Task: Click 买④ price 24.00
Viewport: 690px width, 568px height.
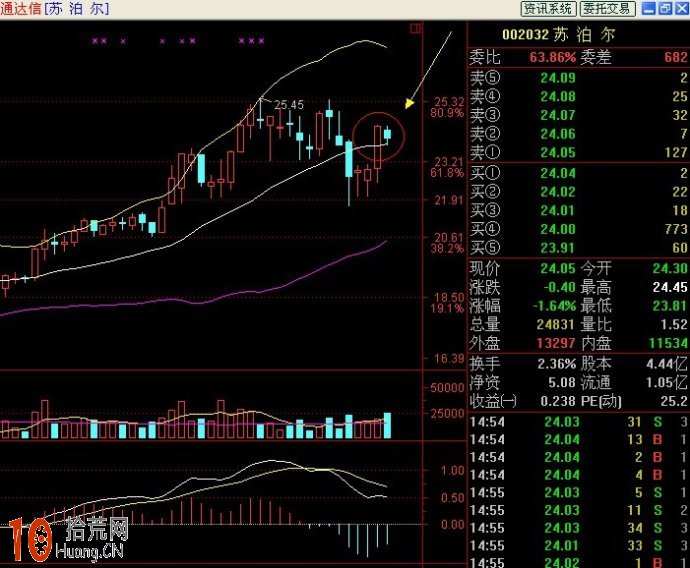Action: 558,229
